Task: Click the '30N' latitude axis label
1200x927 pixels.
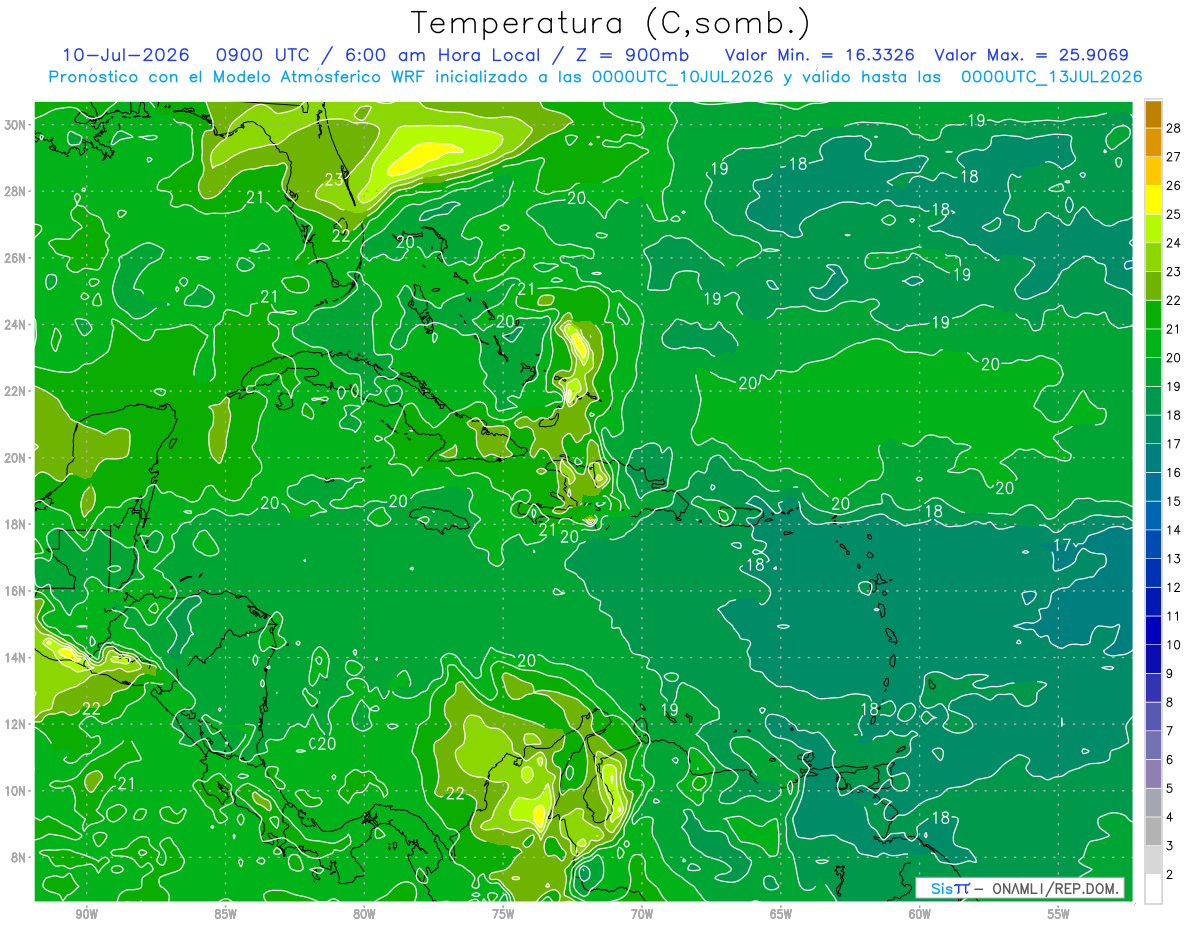Action: click(x=17, y=125)
